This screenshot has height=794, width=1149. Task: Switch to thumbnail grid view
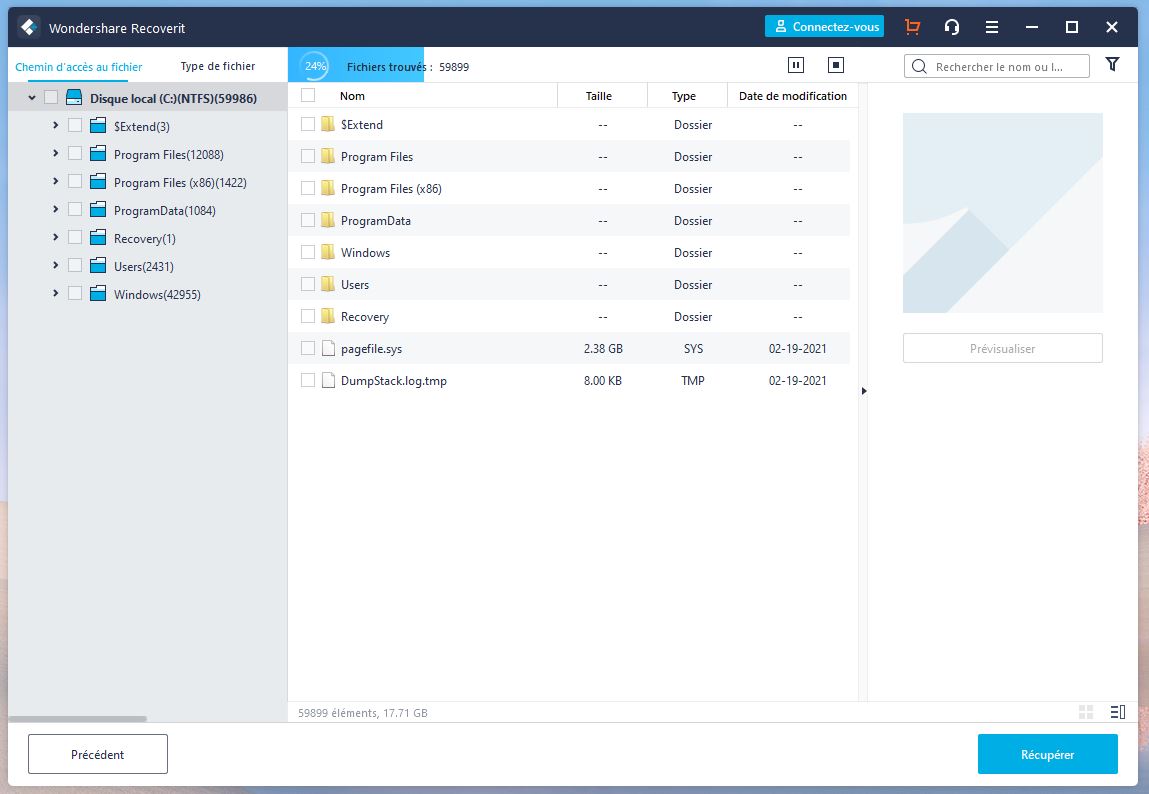tap(1086, 712)
